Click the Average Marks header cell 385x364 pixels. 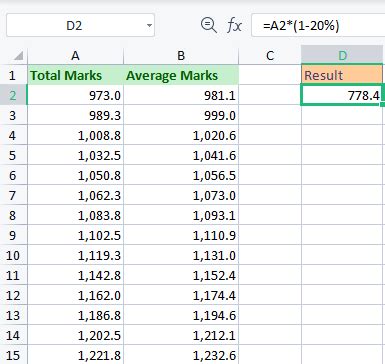point(181,75)
